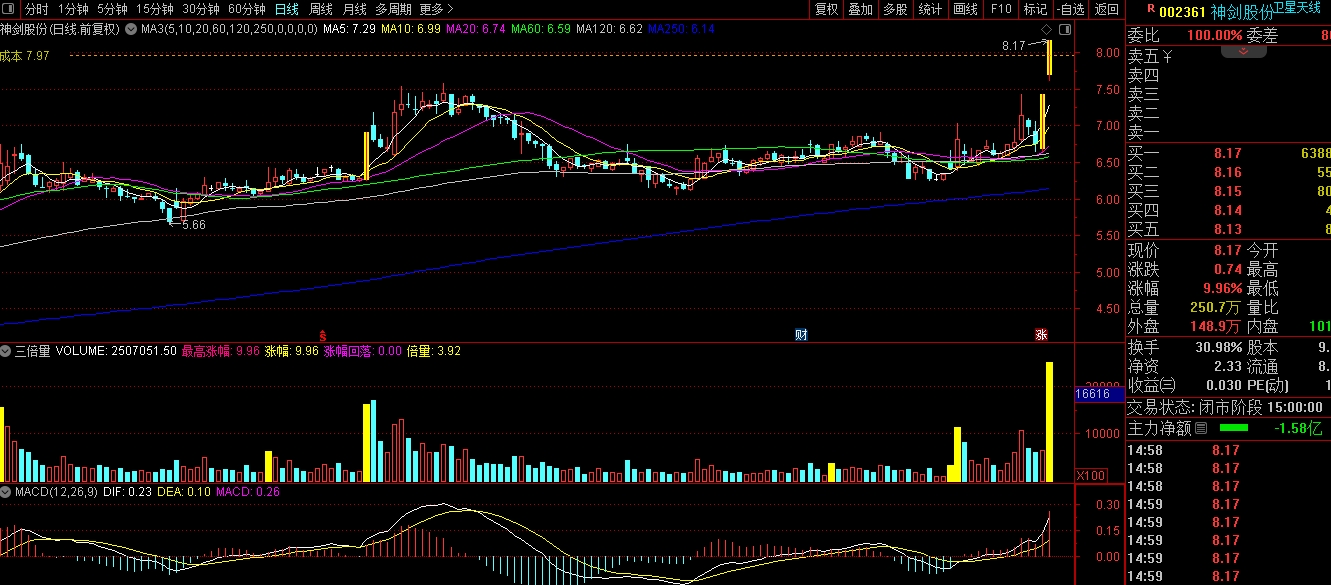Open the MA3 indicator settings dropdown
Viewport: 1331px width, 585px height.
(131, 29)
